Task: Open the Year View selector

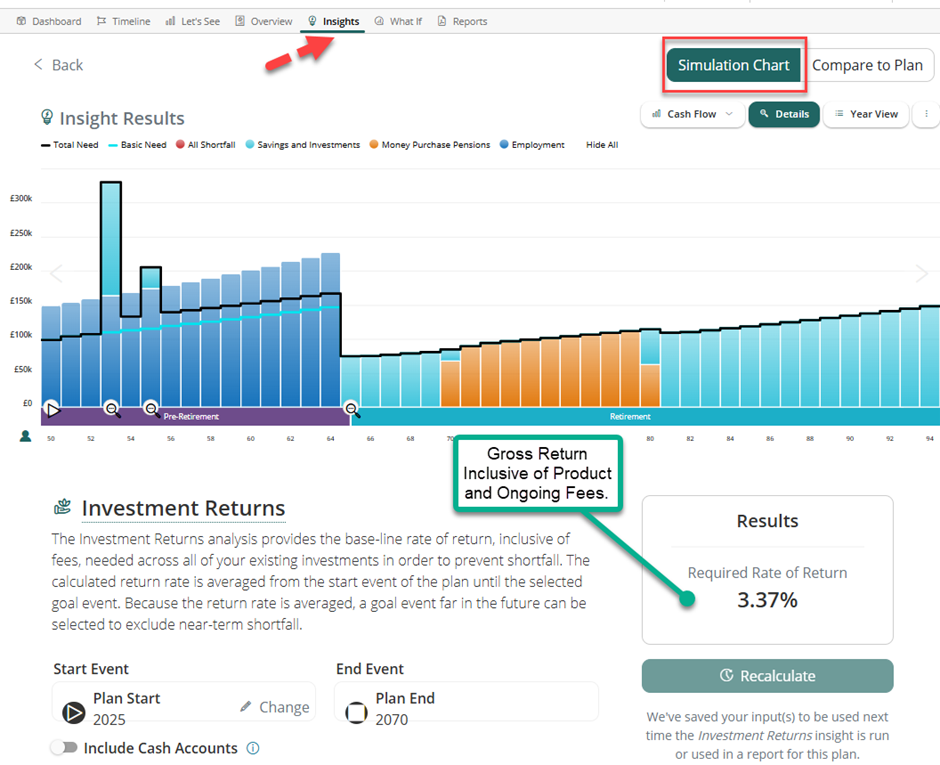Action: (x=866, y=114)
